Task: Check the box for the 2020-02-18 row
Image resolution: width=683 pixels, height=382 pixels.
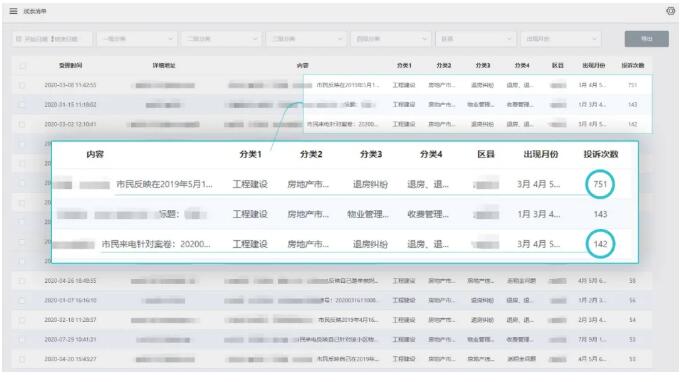Action: 22,320
